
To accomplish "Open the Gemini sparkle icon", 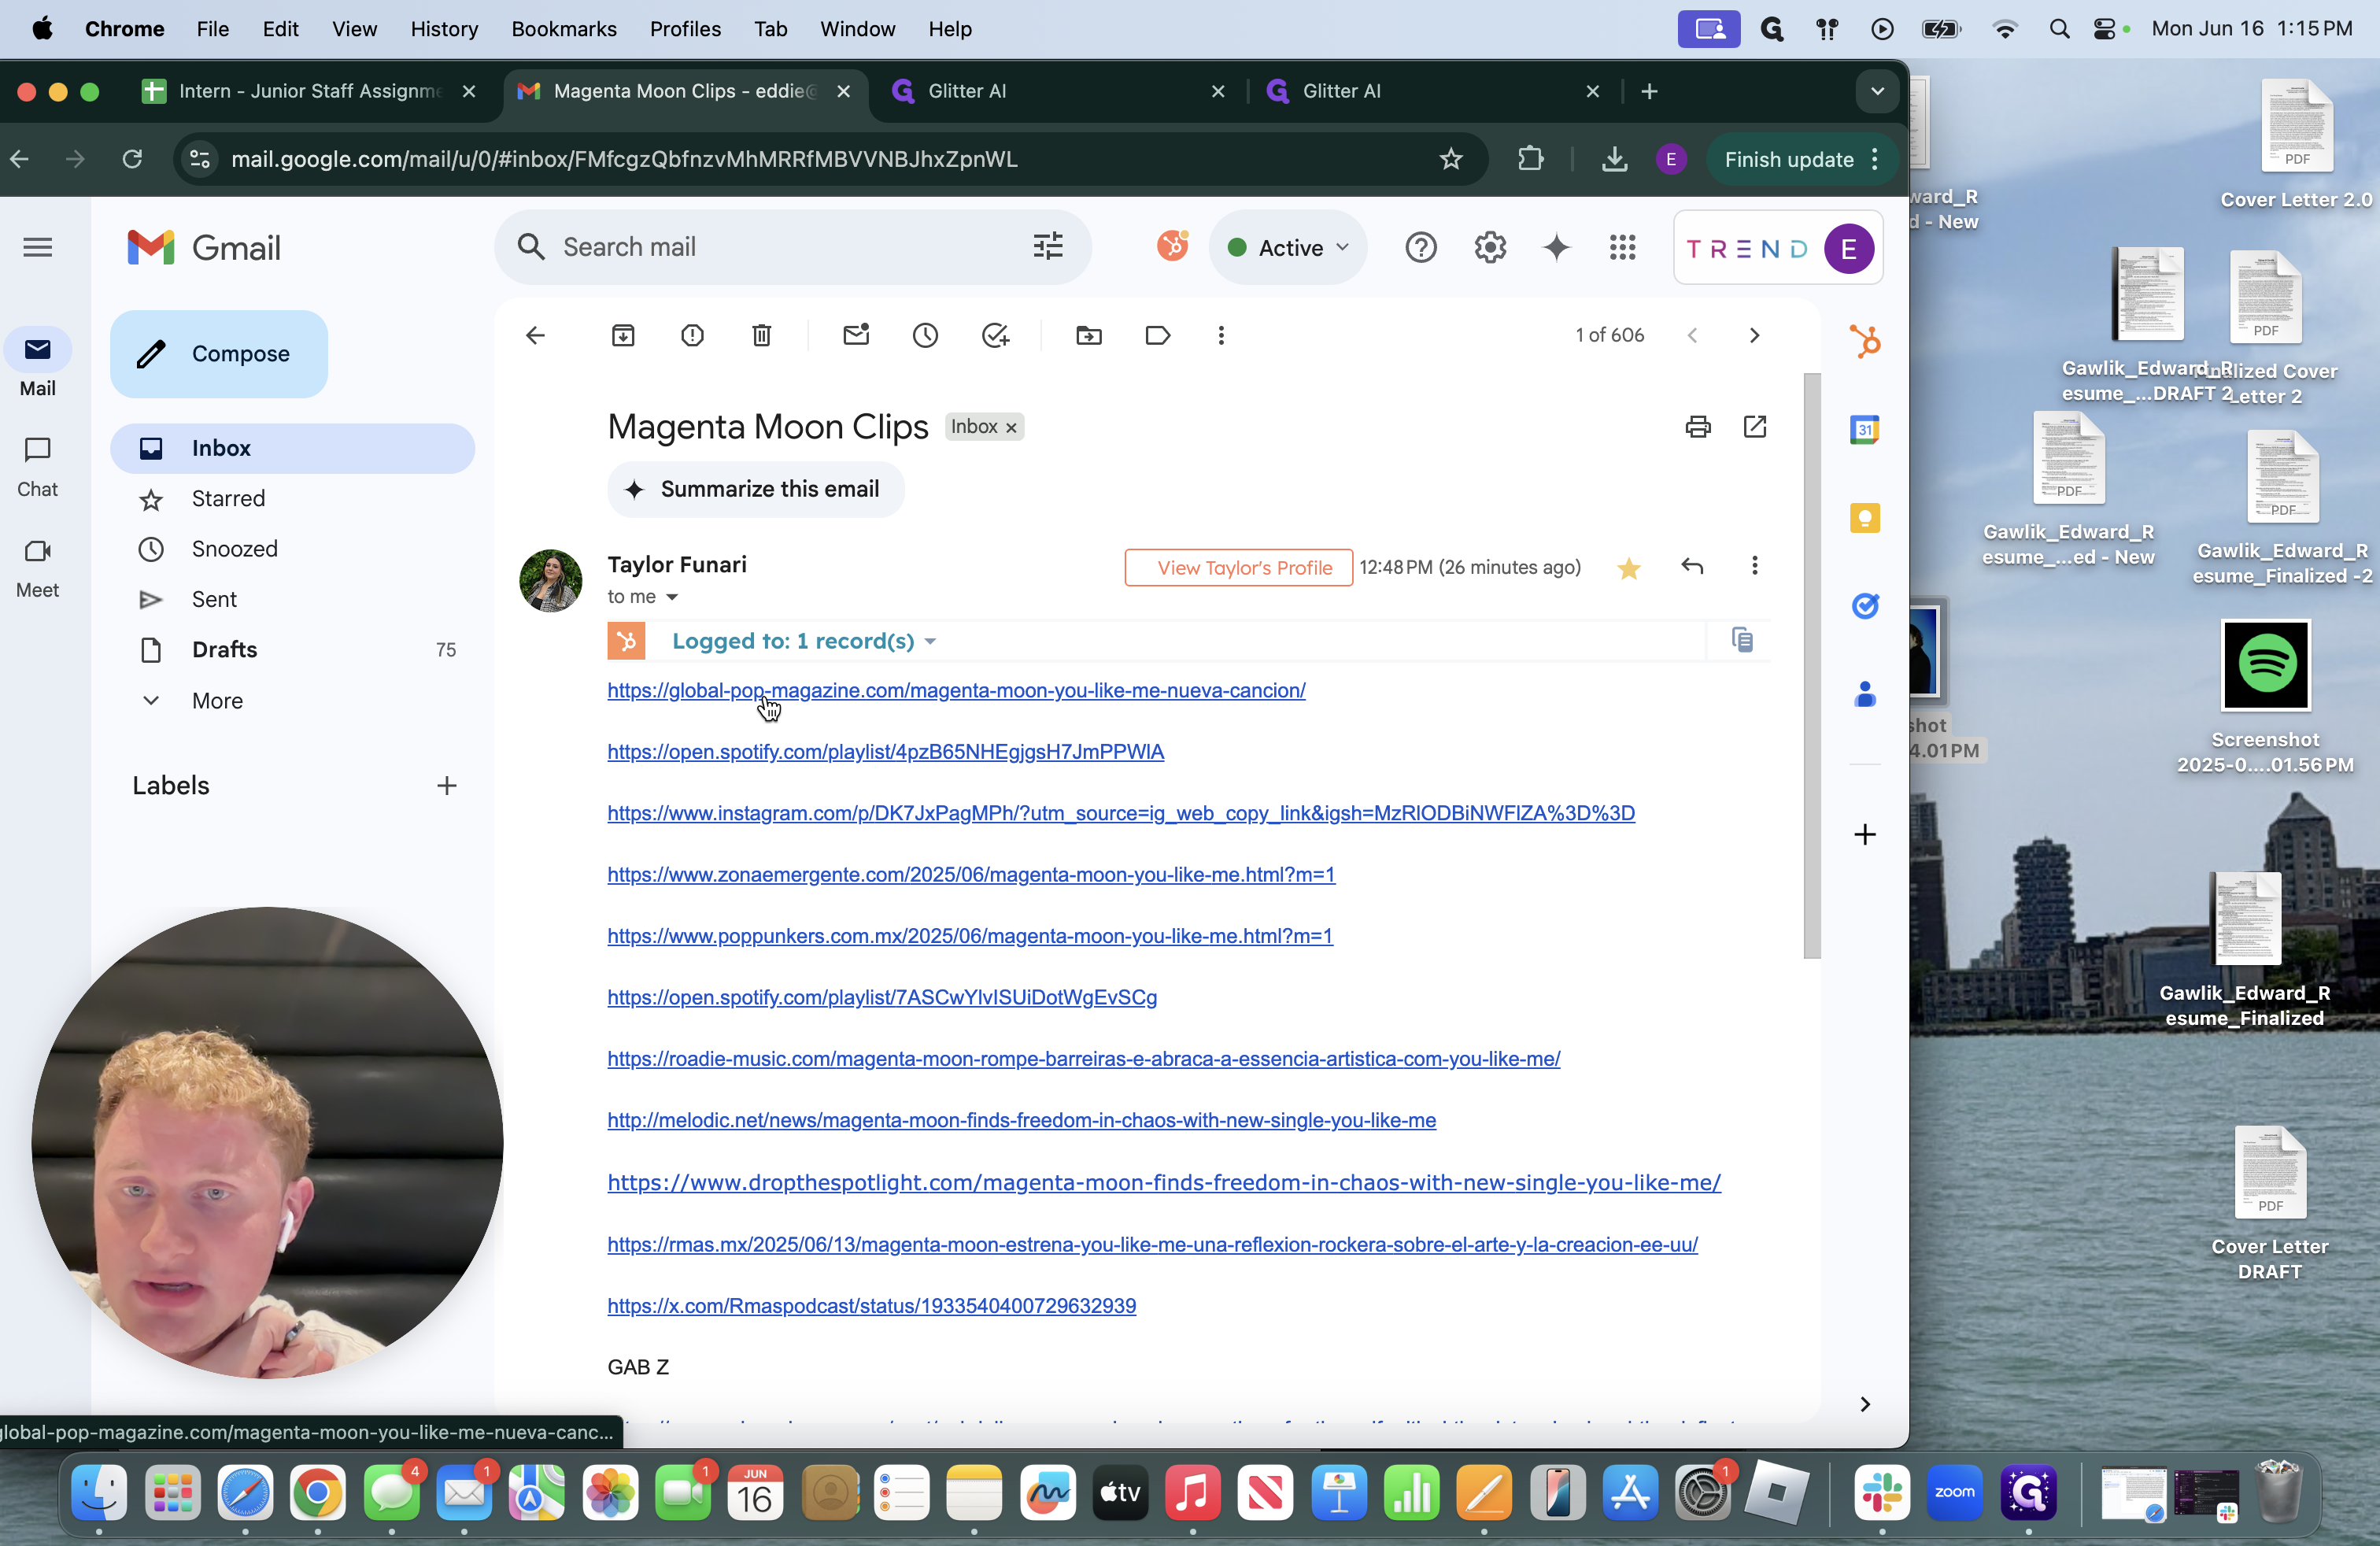I will click(1557, 247).
